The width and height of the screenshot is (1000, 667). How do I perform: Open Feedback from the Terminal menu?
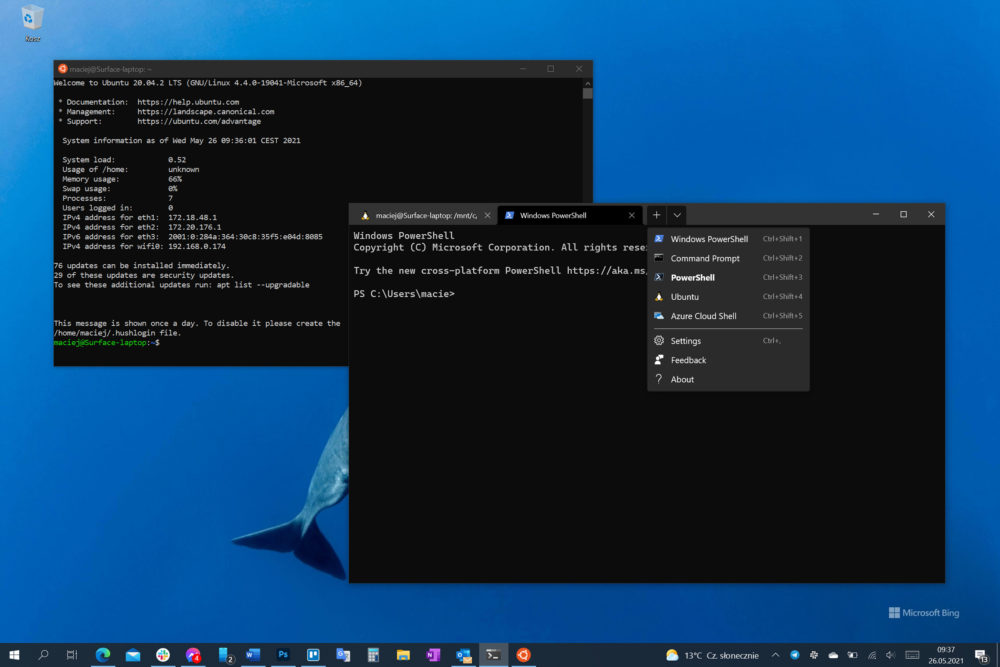tap(728, 360)
